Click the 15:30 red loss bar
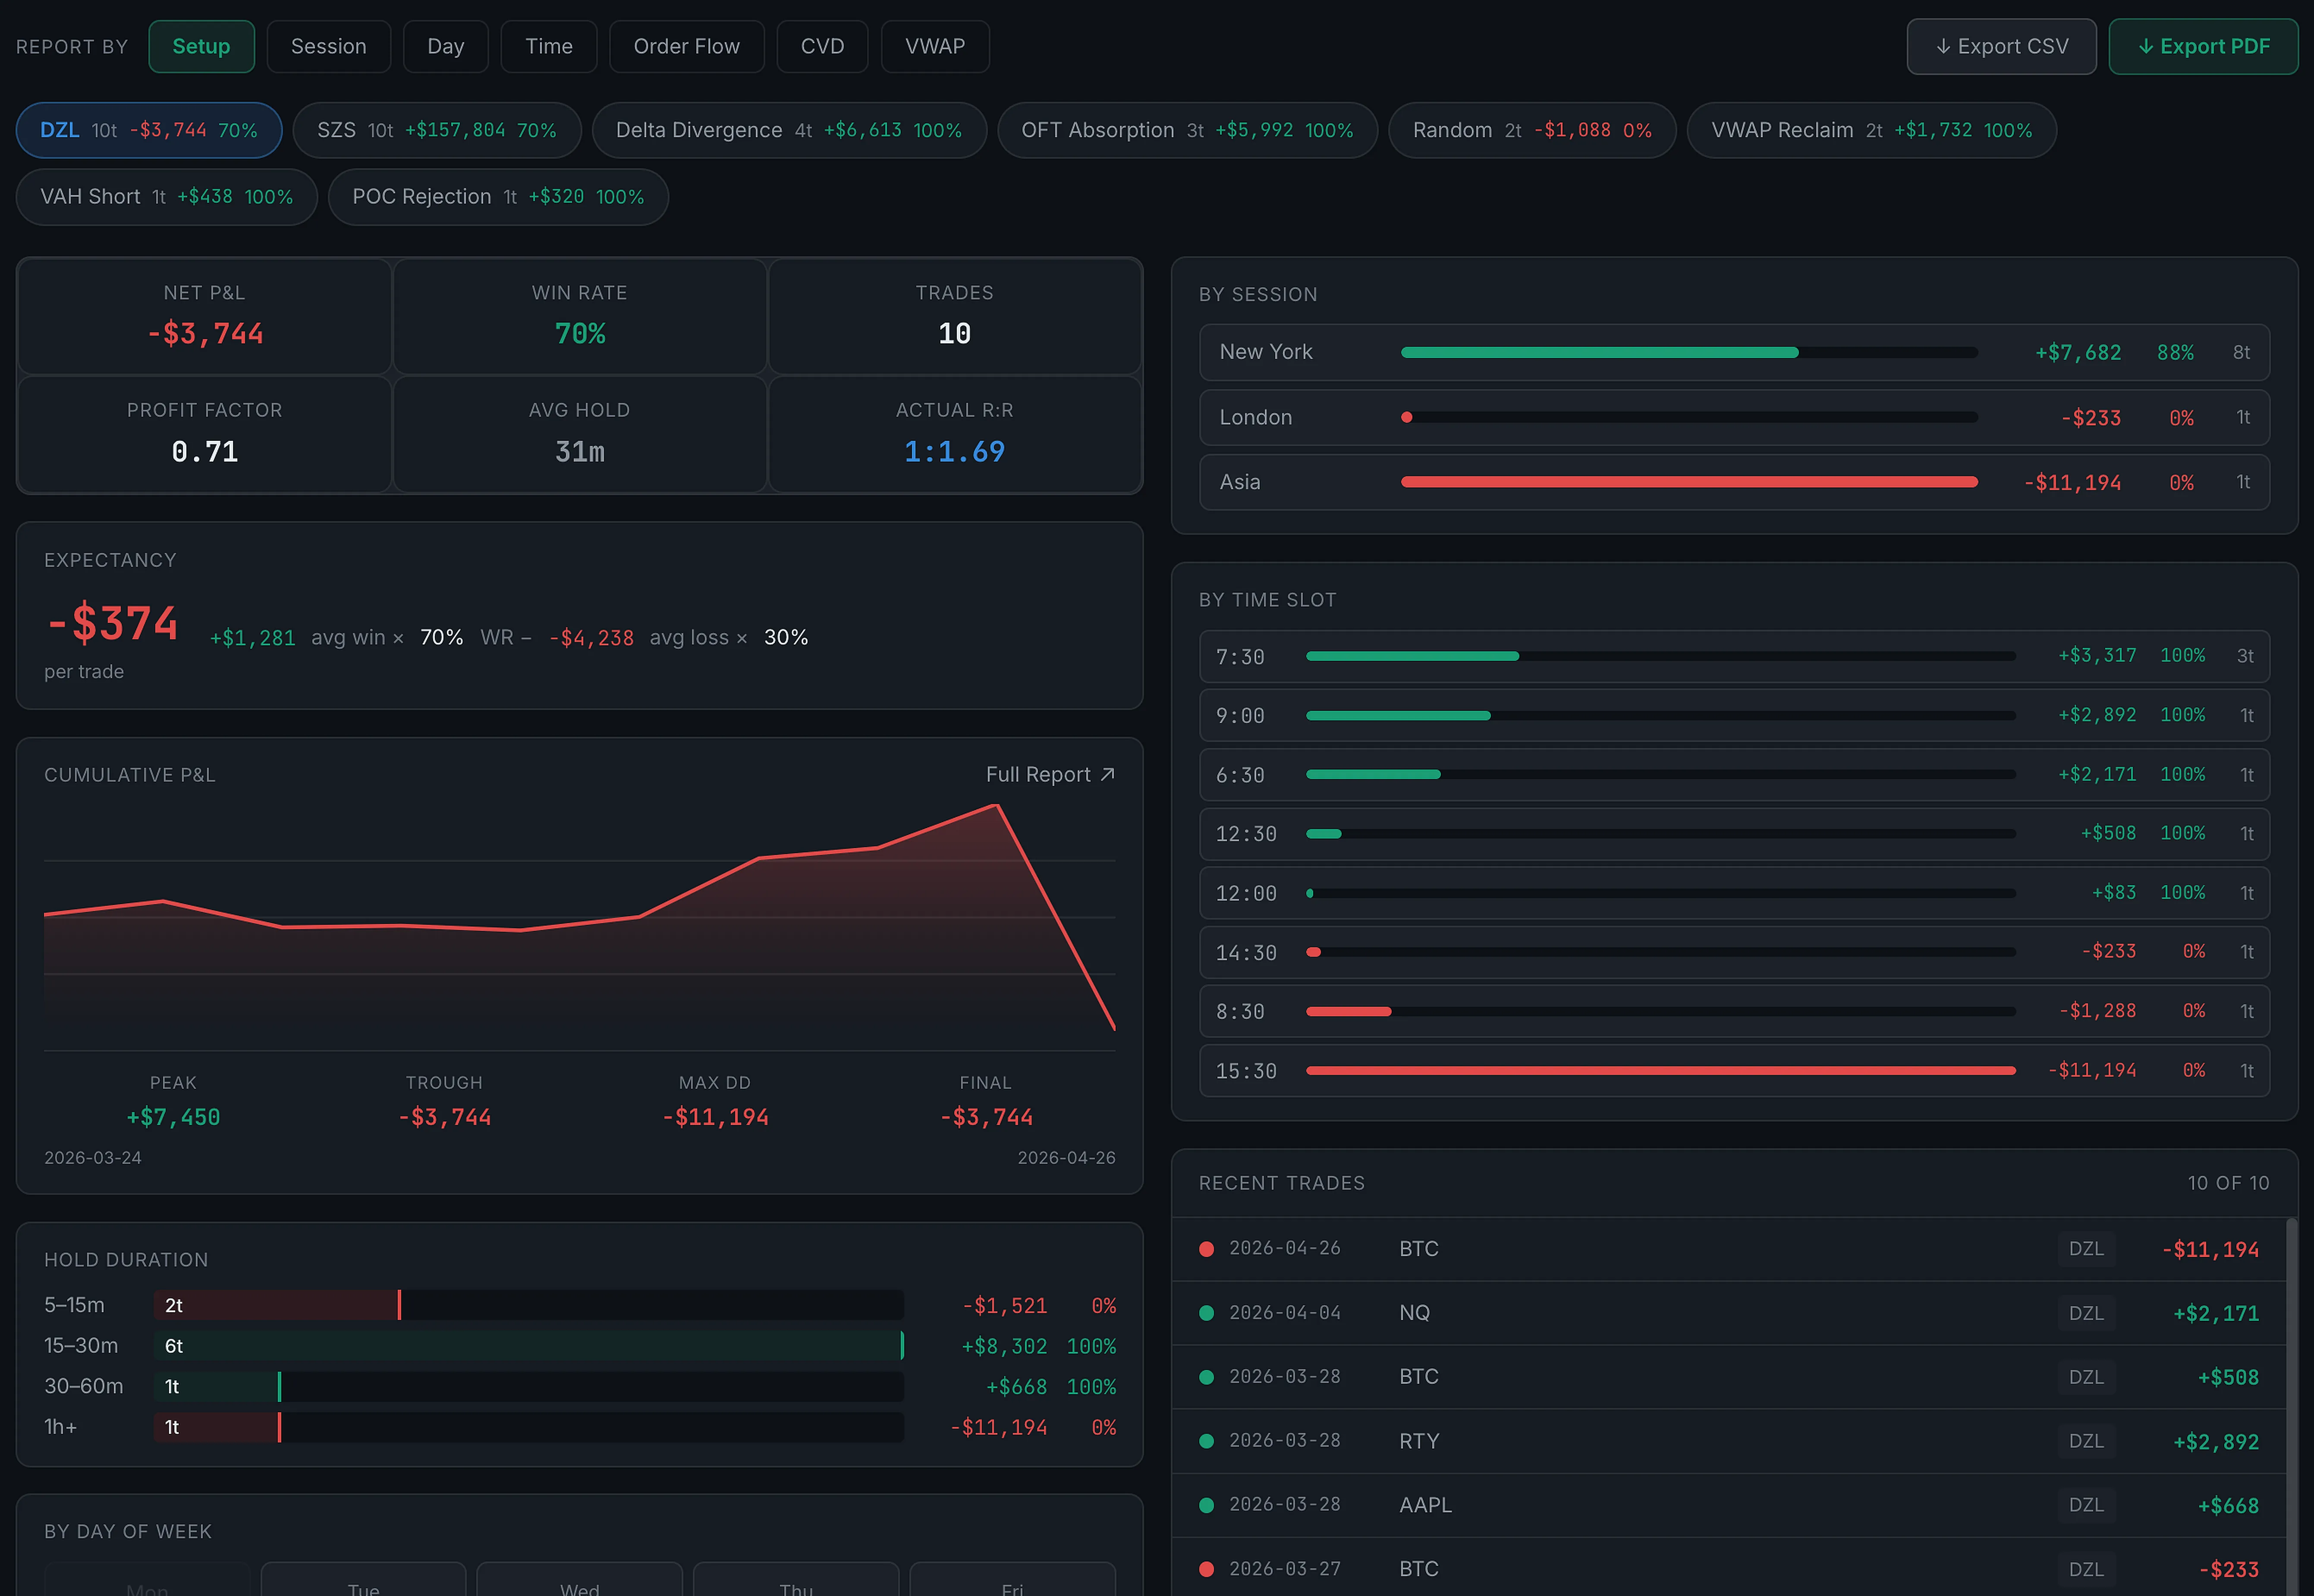 click(1660, 1071)
